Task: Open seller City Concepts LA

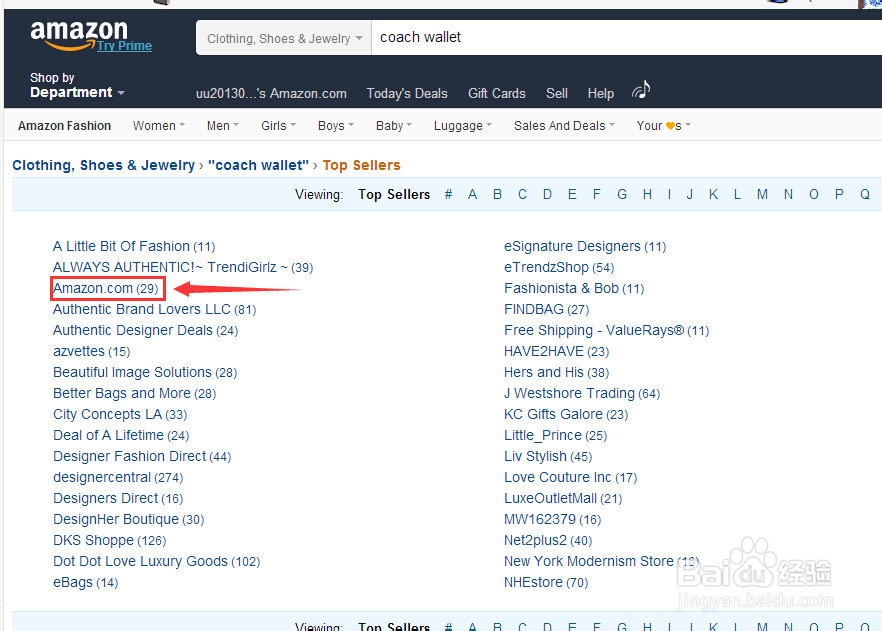Action: click(120, 414)
